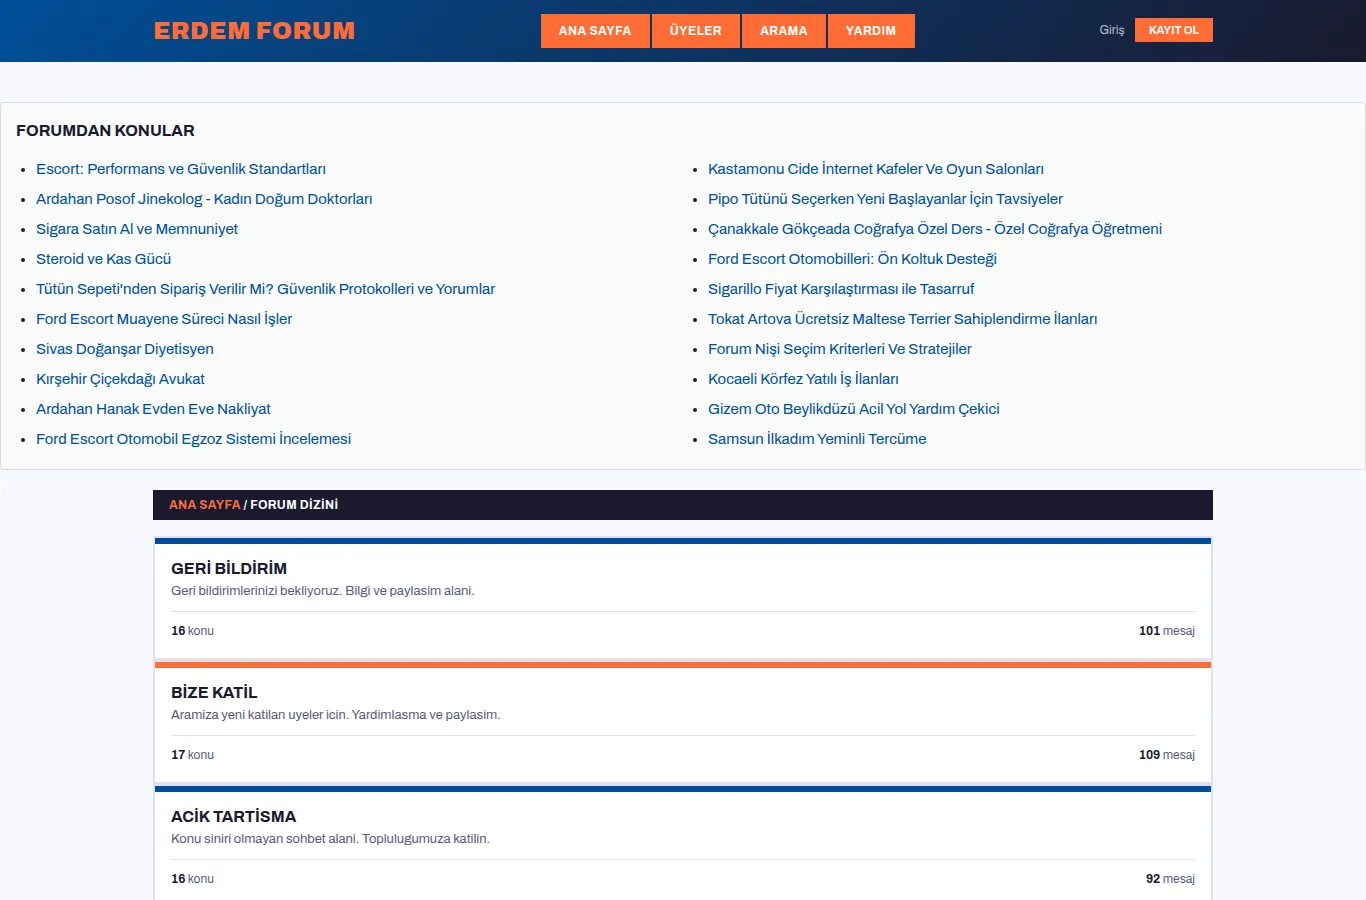Visit Sivas Doğanşar Diyetisyen topic link
The width and height of the screenshot is (1366, 900).
125,349
